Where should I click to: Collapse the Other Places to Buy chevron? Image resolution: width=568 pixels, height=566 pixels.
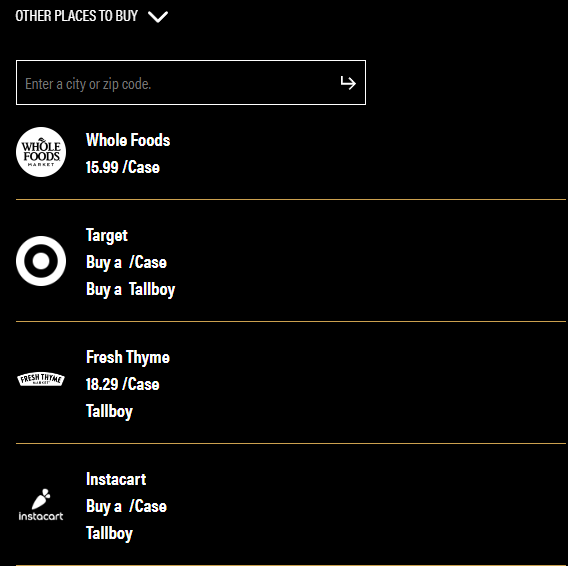click(158, 17)
